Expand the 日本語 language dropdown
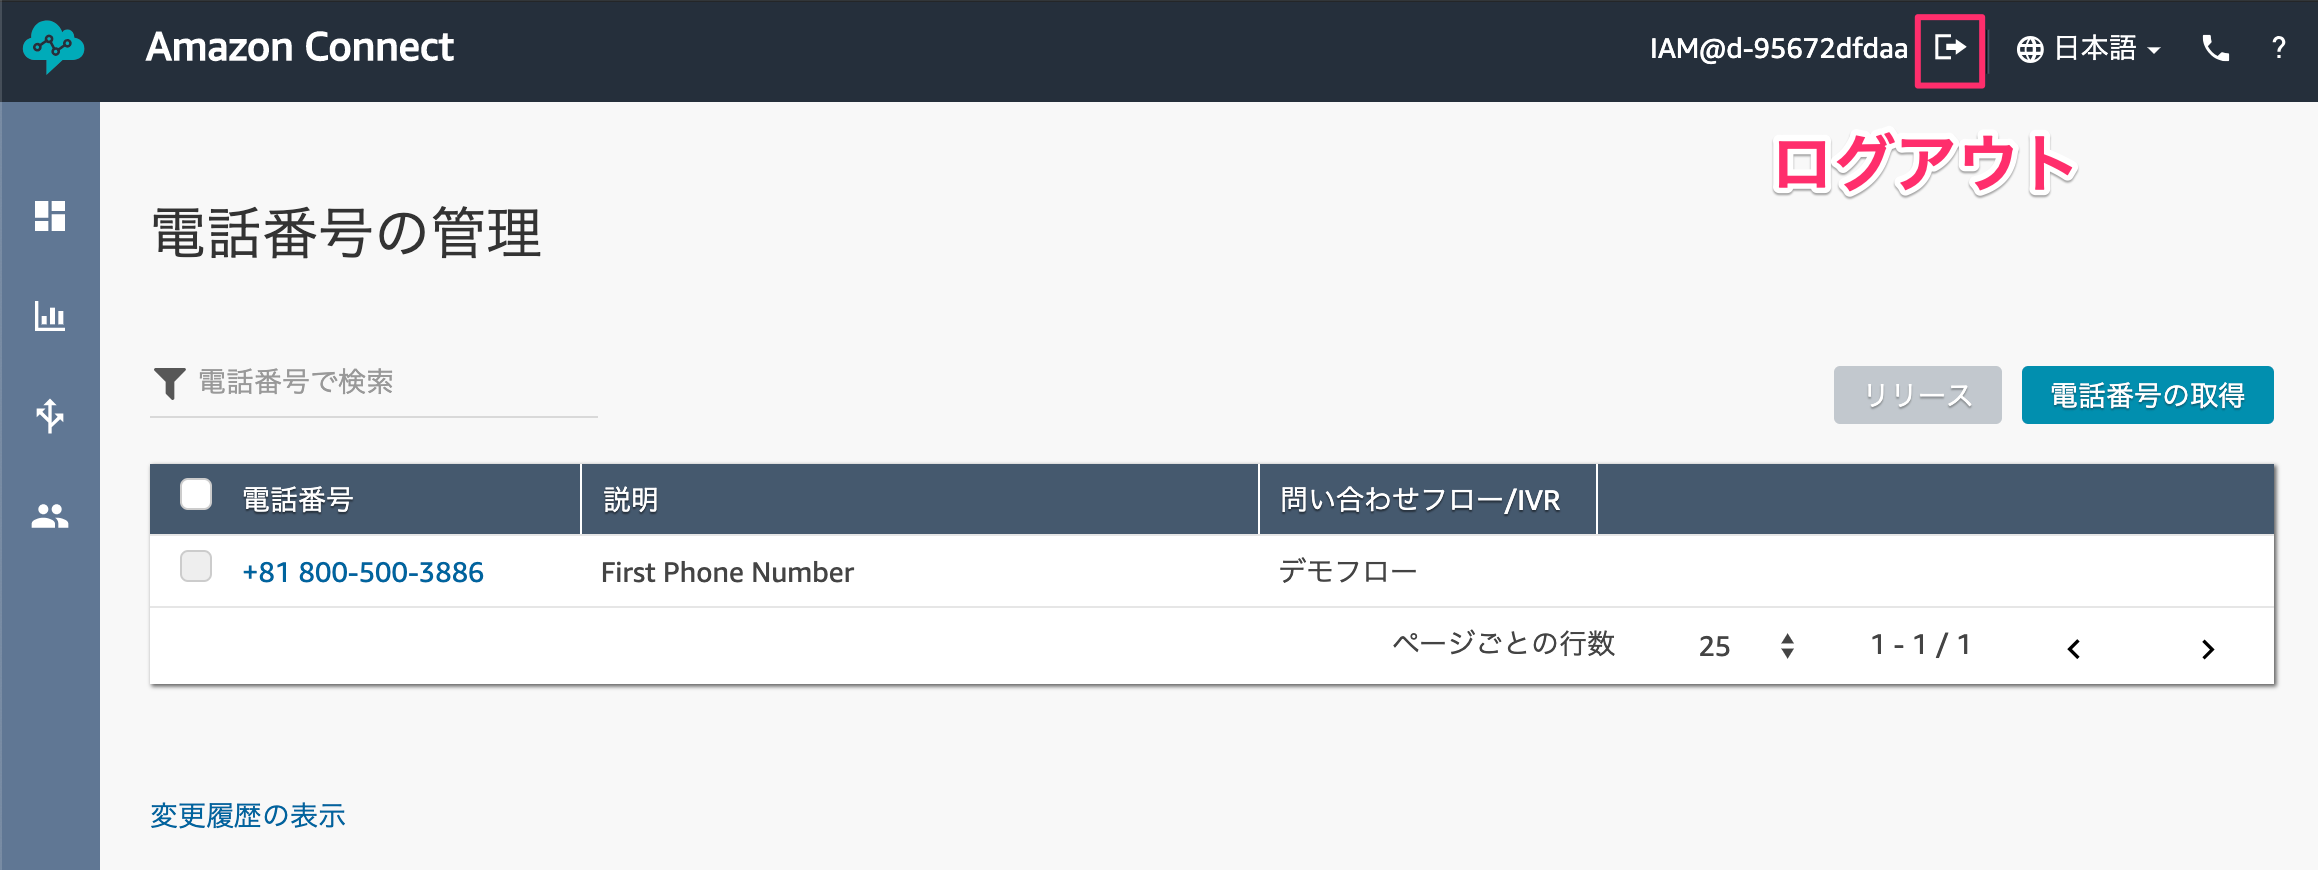2318x870 pixels. [x=2089, y=48]
